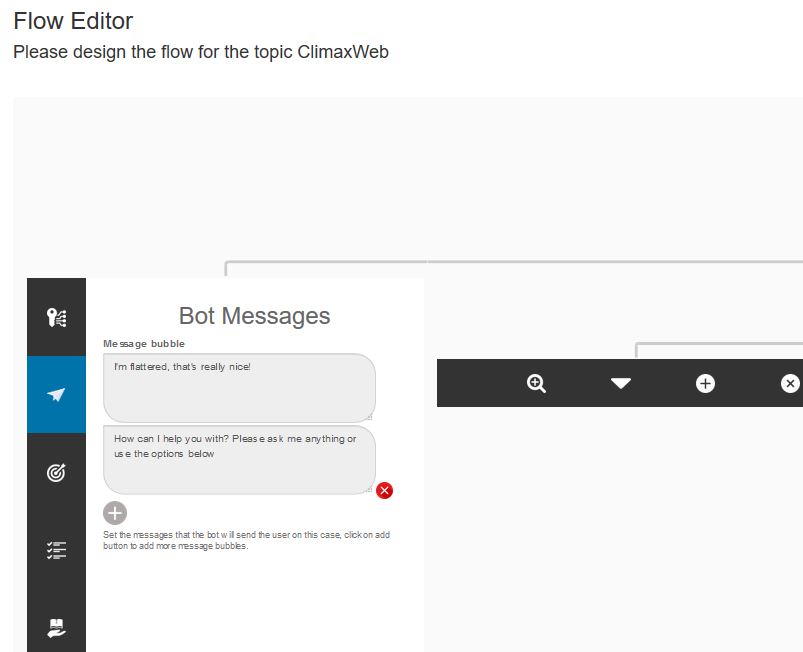Add child node with plus icon in dark toolbar

[x=705, y=383]
